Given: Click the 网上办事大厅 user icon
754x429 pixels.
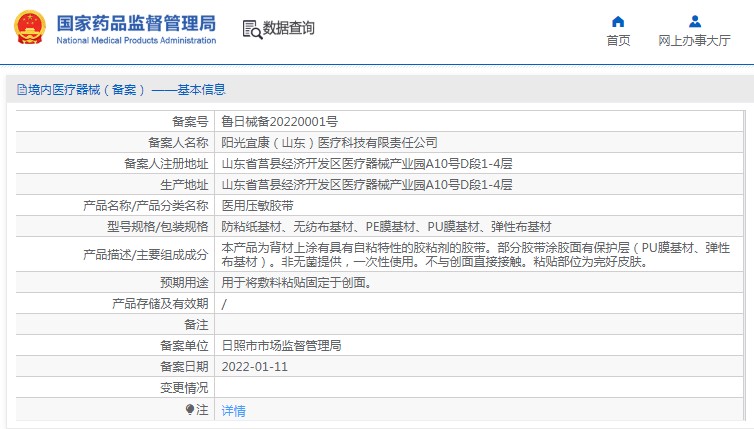Looking at the screenshot, I should [694, 22].
